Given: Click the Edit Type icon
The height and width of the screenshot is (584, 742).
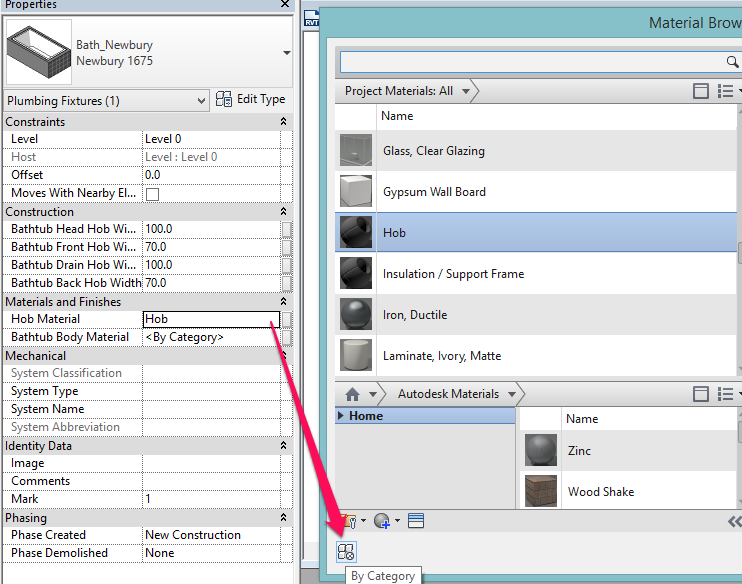Looking at the screenshot, I should coord(223,99).
